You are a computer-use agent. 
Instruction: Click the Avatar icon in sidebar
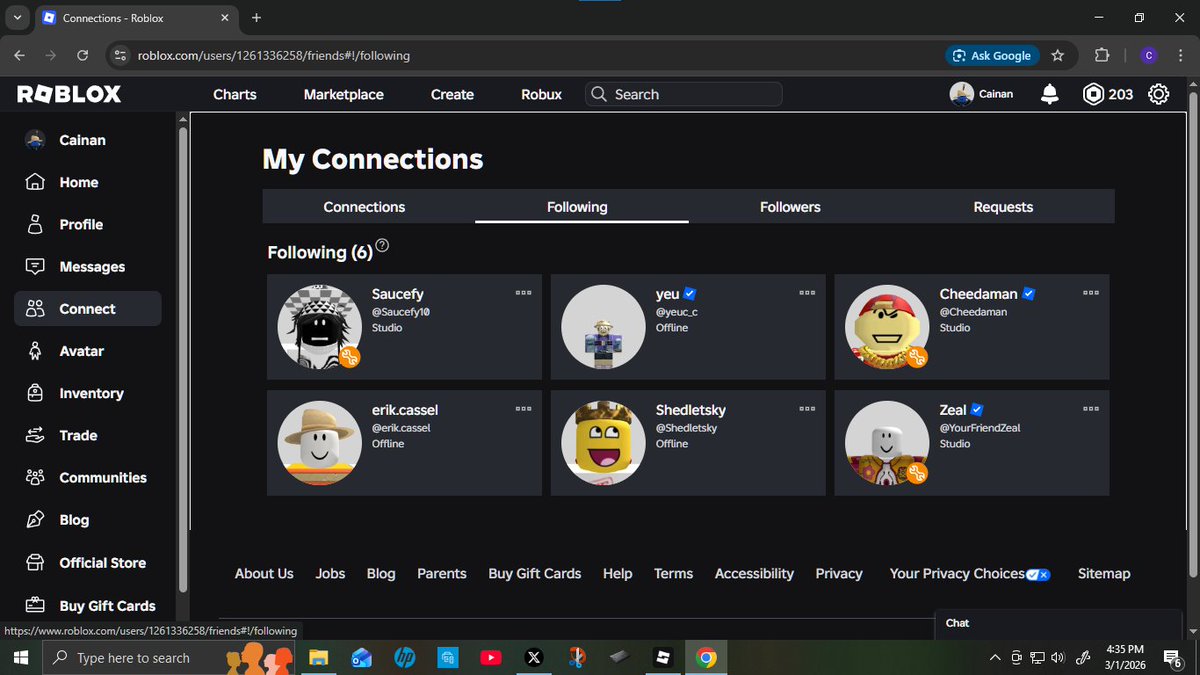tap(35, 351)
